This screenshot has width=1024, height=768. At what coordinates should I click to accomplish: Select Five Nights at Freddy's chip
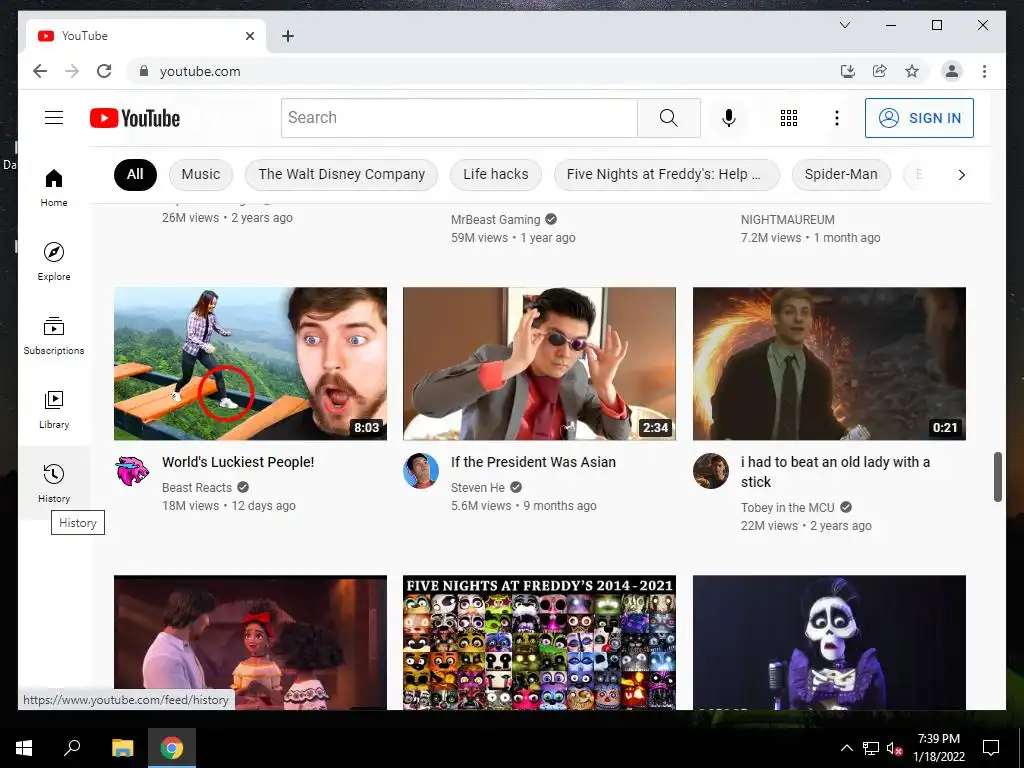tap(666, 174)
